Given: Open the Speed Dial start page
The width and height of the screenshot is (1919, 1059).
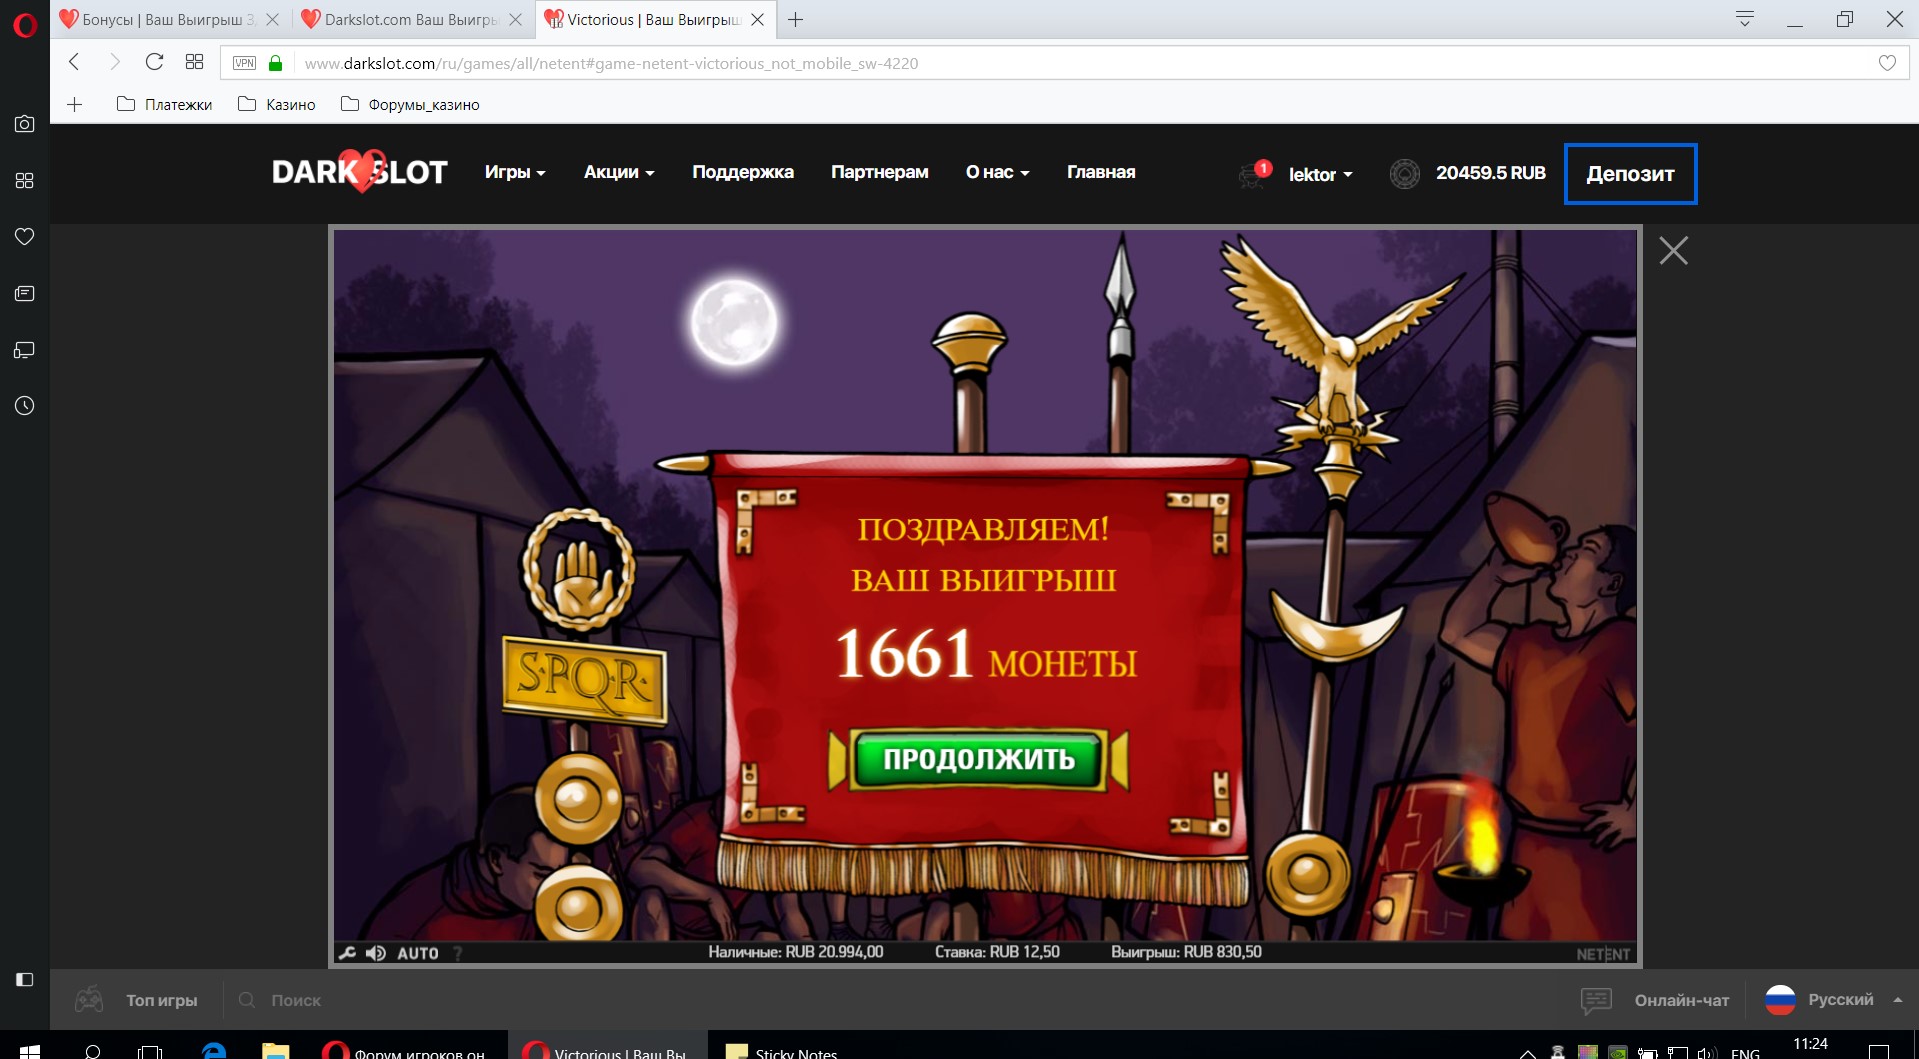Looking at the screenshot, I should [x=194, y=62].
